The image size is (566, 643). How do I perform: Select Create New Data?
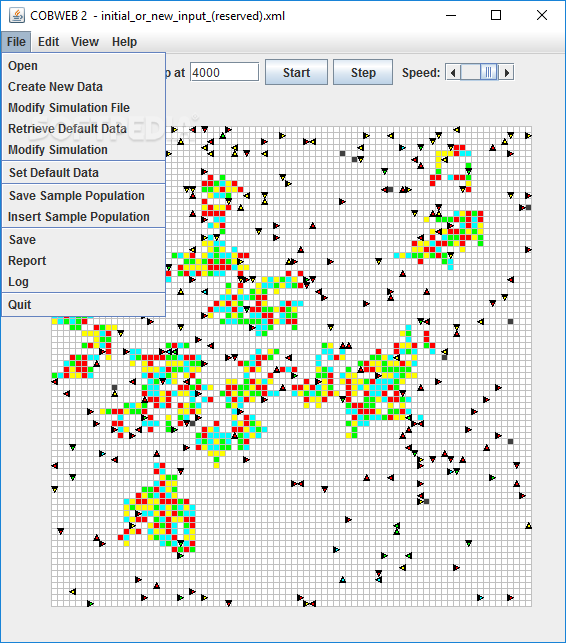coord(84,87)
